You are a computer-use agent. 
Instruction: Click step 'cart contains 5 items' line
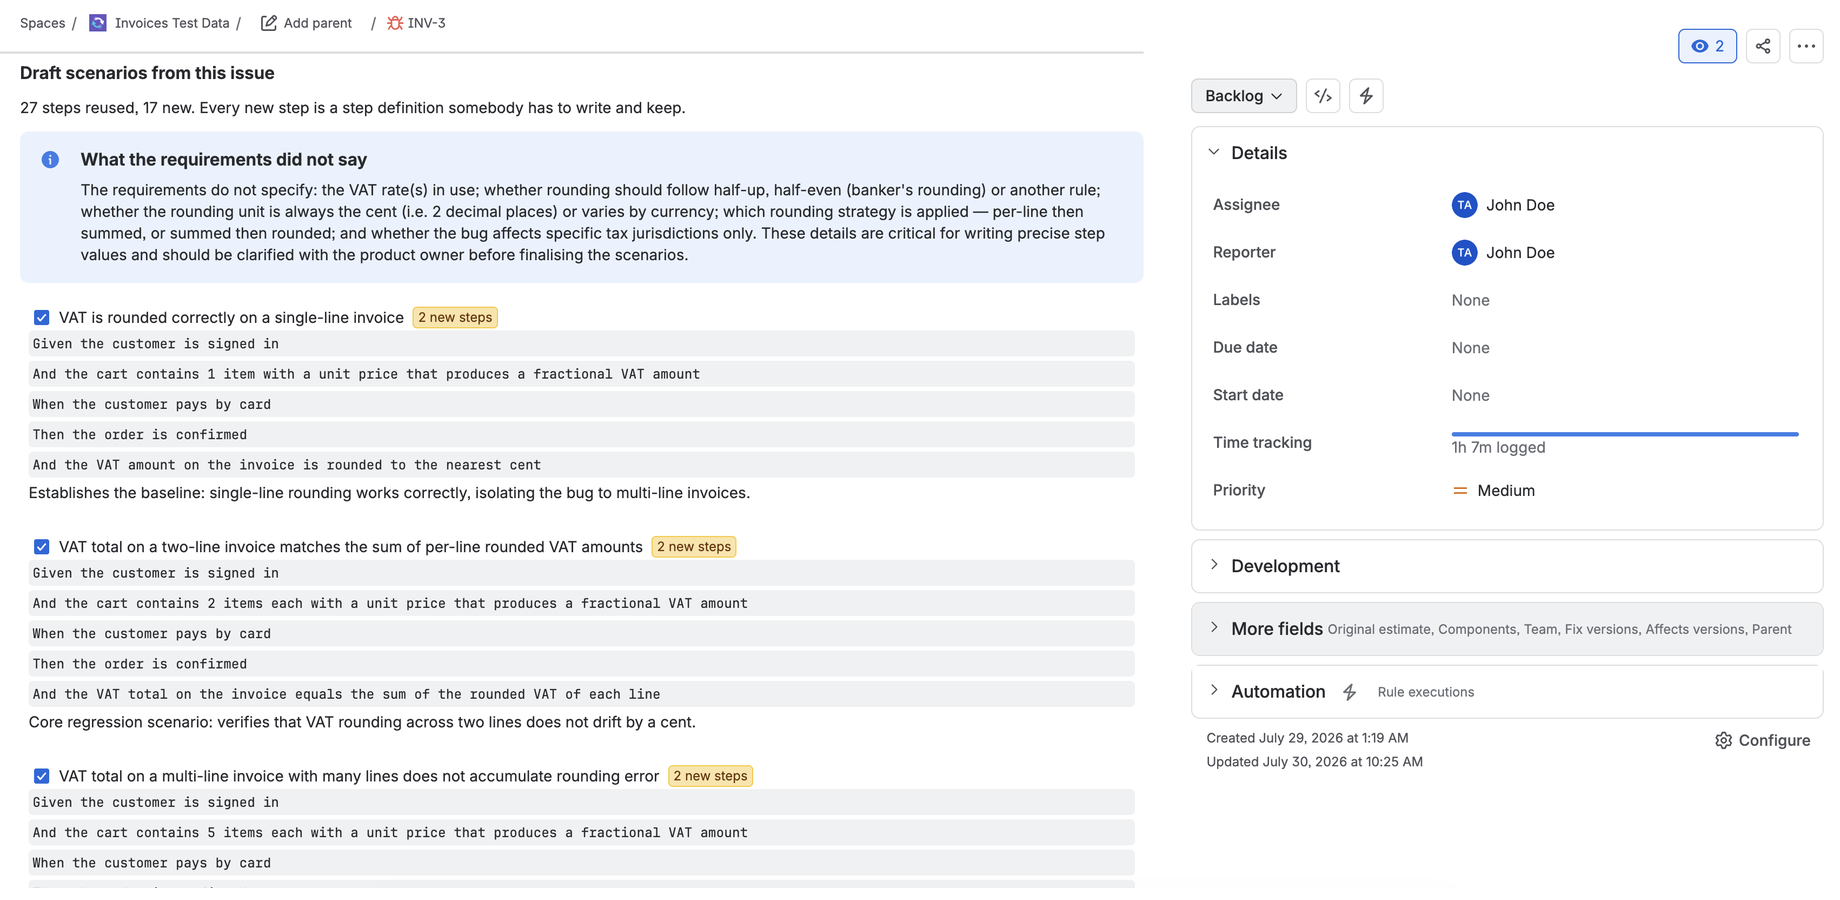click(x=581, y=832)
